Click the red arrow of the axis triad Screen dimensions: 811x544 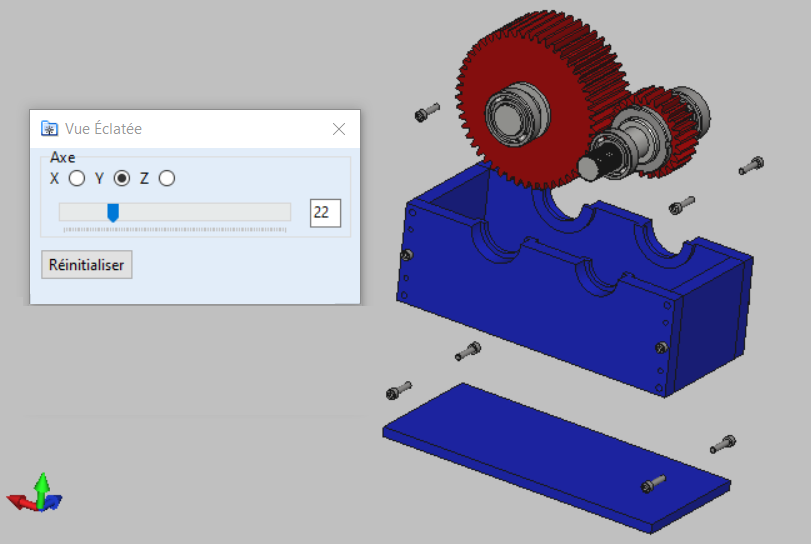[19, 498]
